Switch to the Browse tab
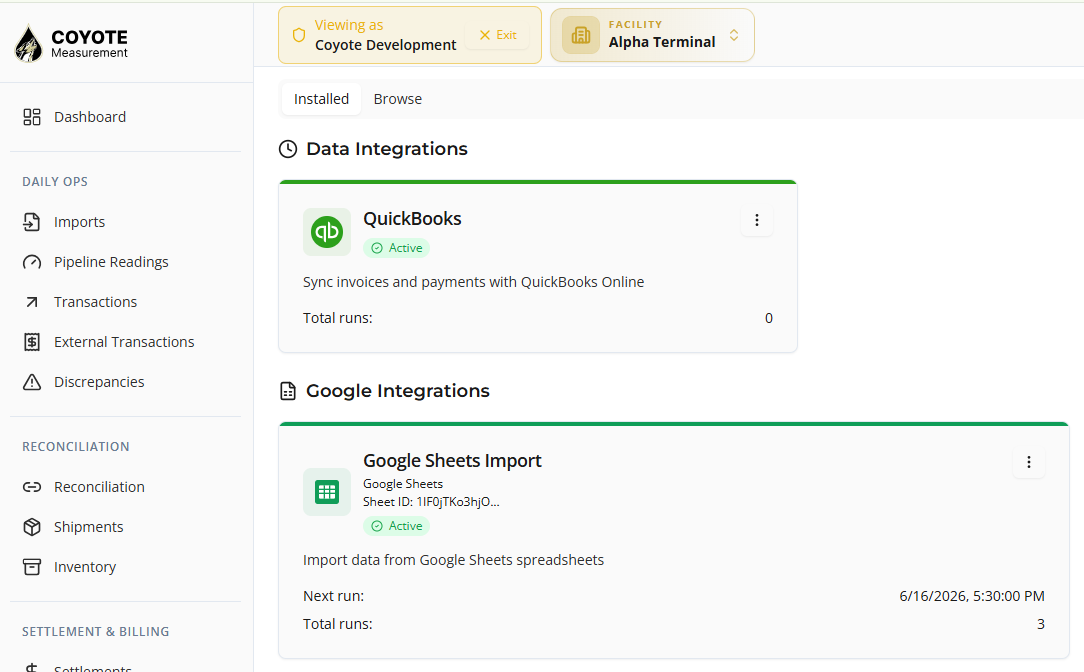This screenshot has height=672, width=1084. click(x=398, y=99)
